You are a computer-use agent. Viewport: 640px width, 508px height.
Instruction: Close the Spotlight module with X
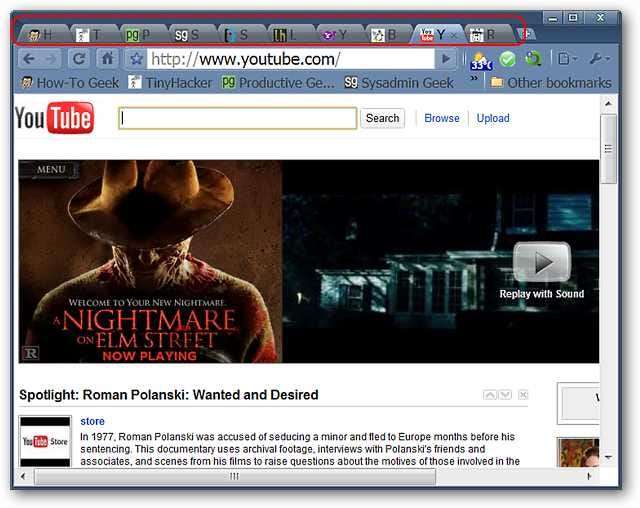[x=523, y=395]
